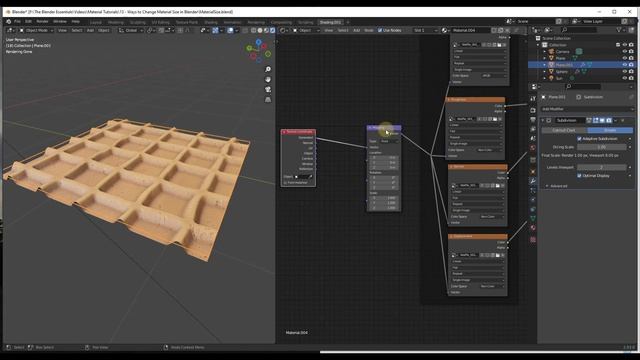Select wireframe viewport shading icon
Screen dimensions: 640x360
[x=254, y=30]
